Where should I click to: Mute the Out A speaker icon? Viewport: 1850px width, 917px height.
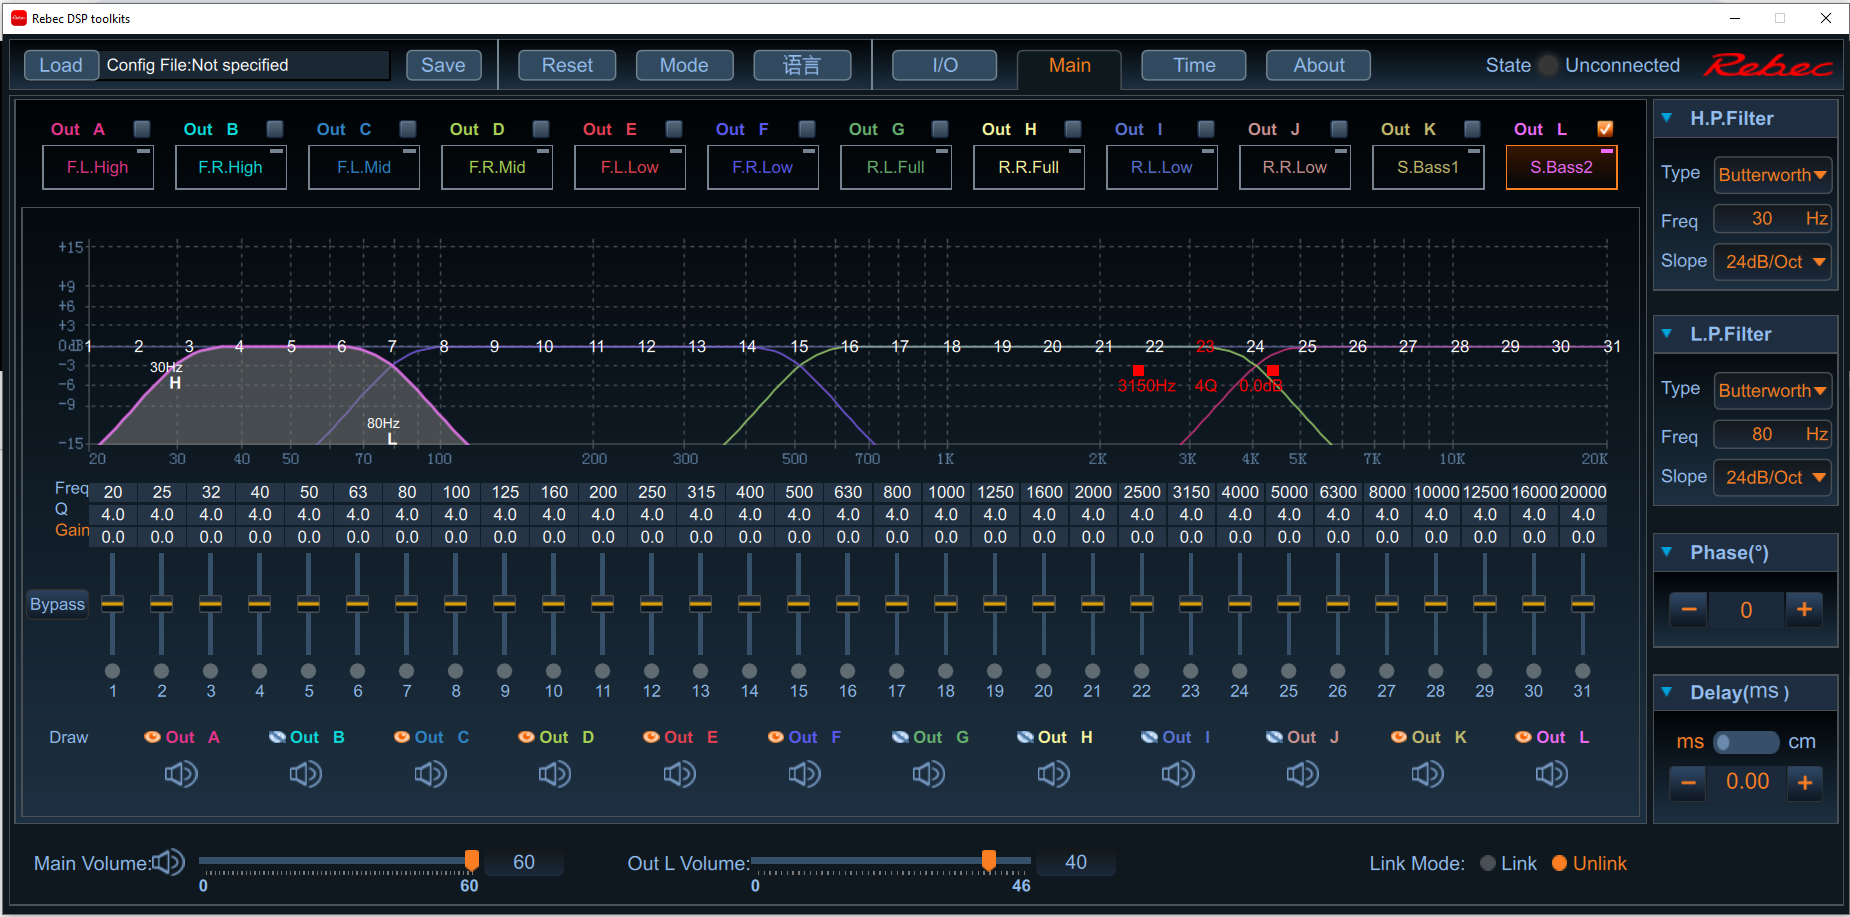(x=181, y=774)
